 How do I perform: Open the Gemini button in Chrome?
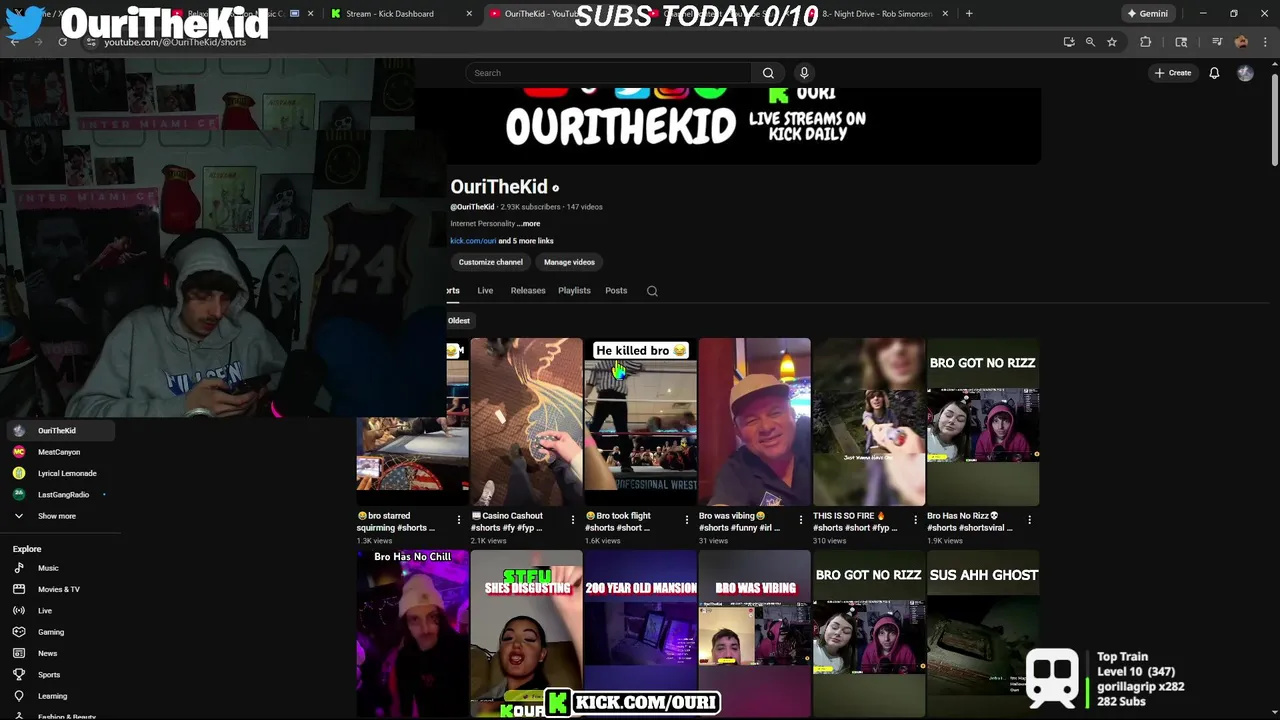coord(1146,14)
